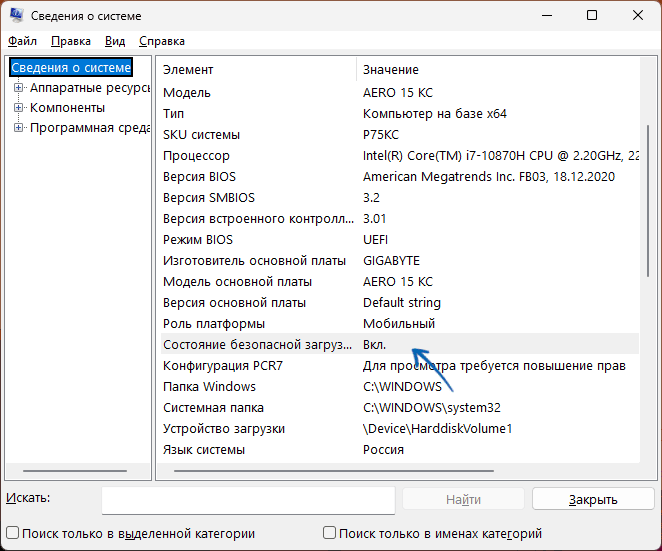
Task: Open the Справка menu
Action: (161, 41)
